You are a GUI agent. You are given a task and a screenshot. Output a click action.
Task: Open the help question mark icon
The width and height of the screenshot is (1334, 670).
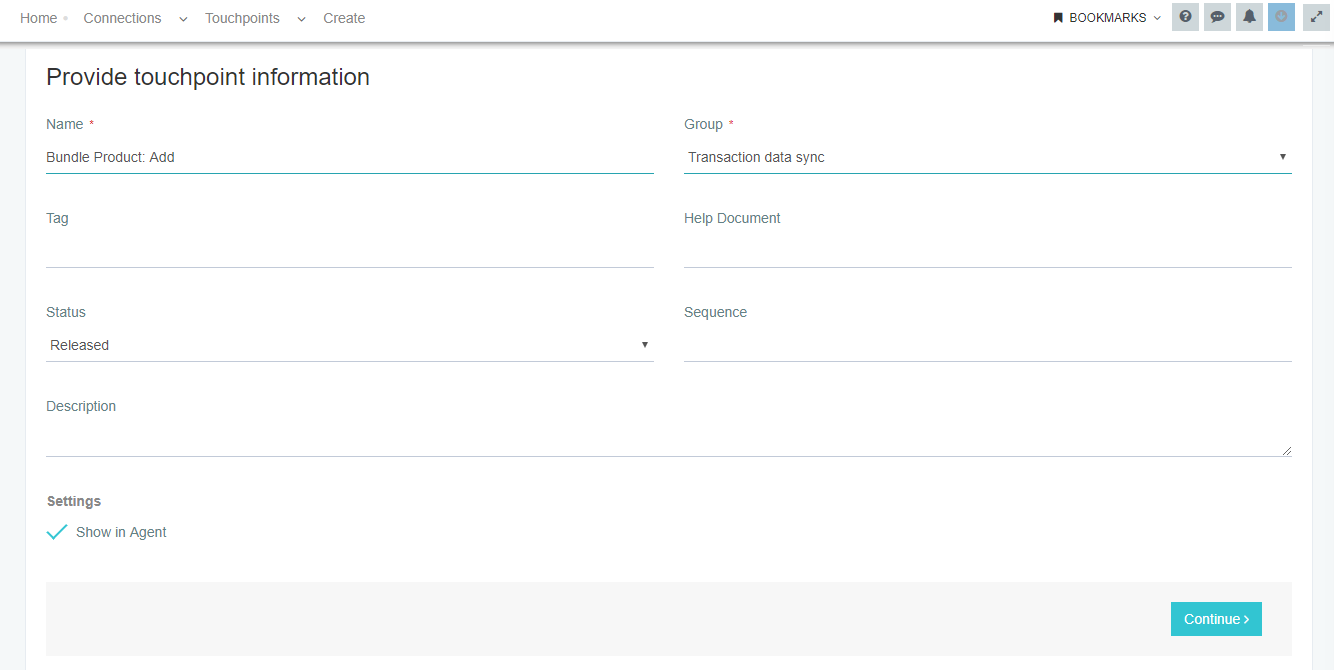[1185, 17]
